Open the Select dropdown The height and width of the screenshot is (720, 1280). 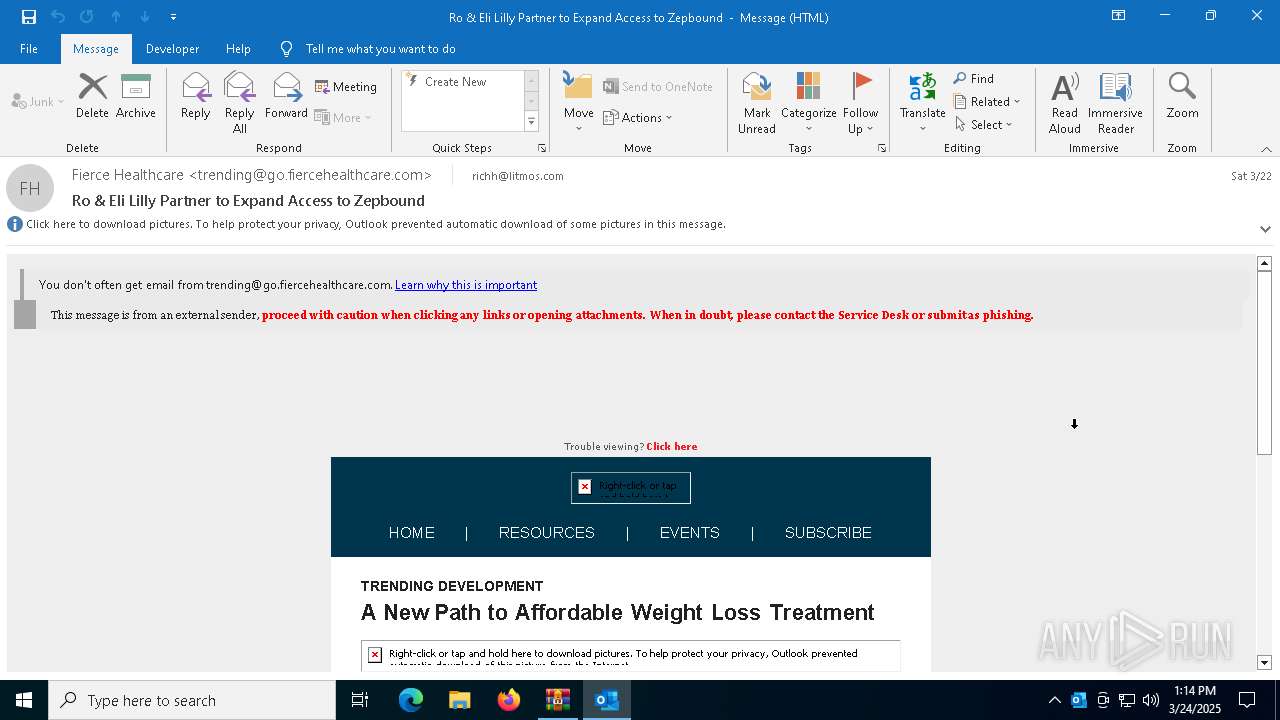coord(984,125)
